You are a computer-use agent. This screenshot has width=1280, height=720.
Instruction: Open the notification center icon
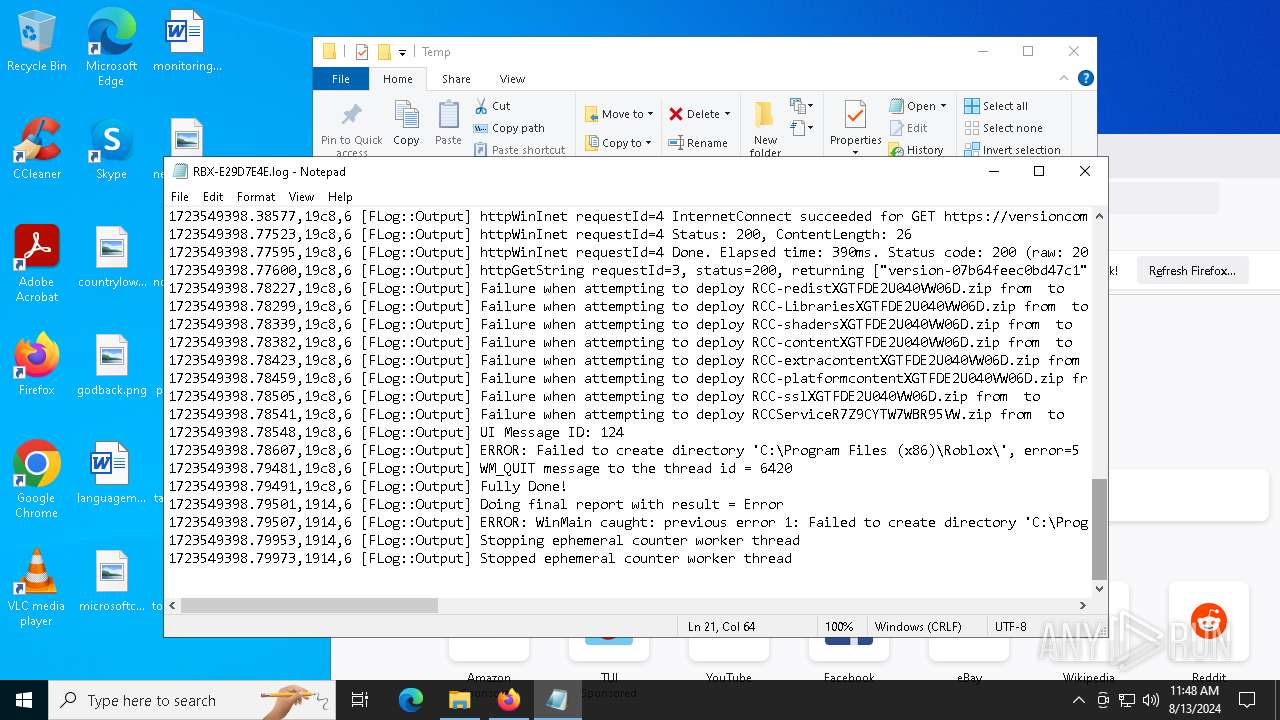click(1246, 700)
